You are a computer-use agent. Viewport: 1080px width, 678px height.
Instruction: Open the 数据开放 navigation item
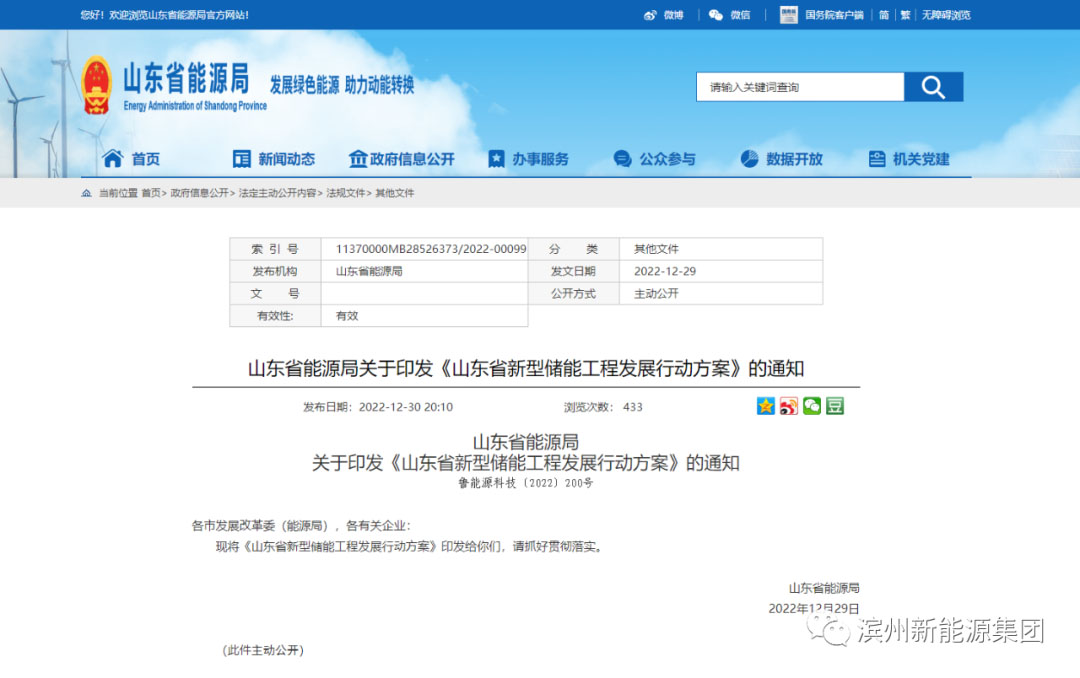(782, 159)
